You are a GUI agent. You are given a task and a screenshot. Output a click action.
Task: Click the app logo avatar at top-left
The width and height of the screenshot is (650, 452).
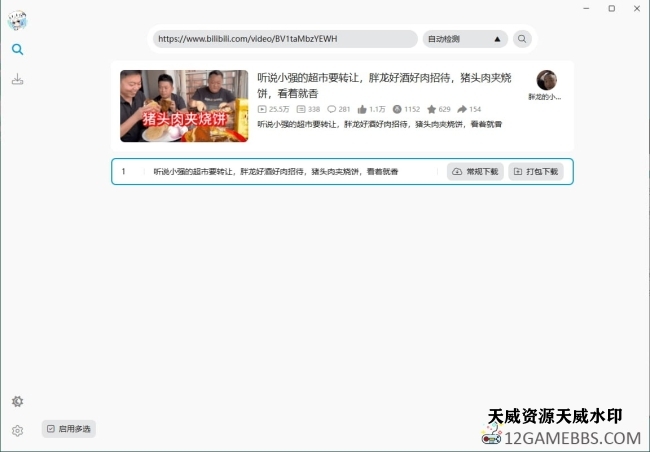[17, 19]
